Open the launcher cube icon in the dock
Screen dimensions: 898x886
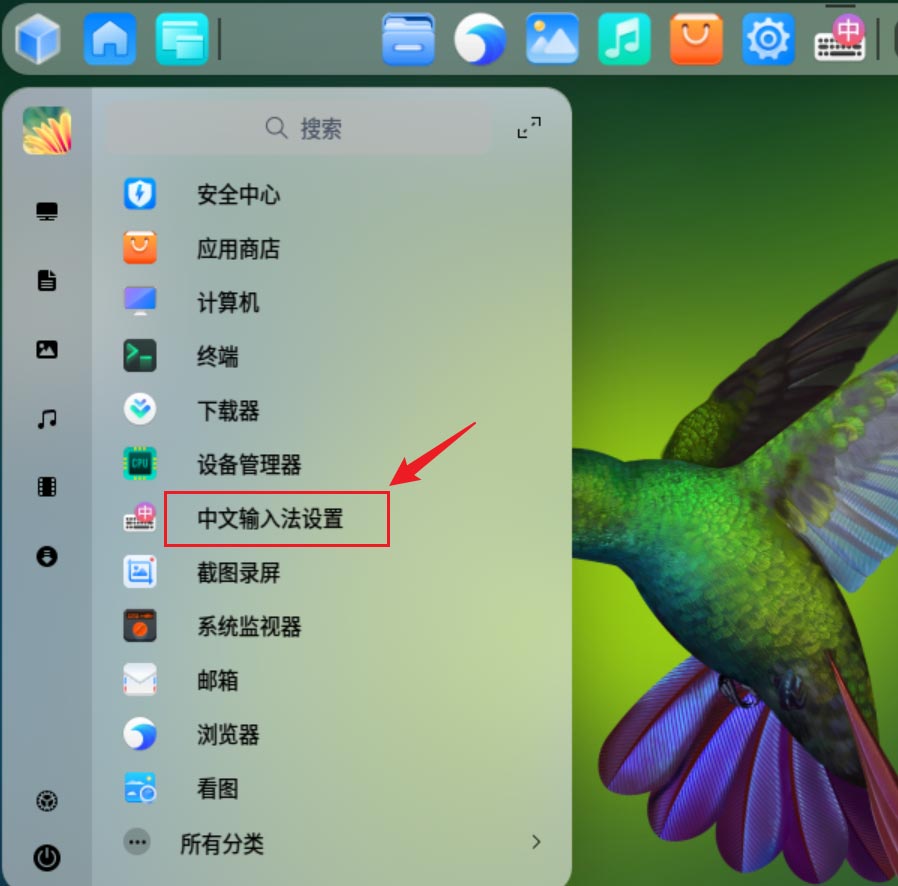coord(38,39)
